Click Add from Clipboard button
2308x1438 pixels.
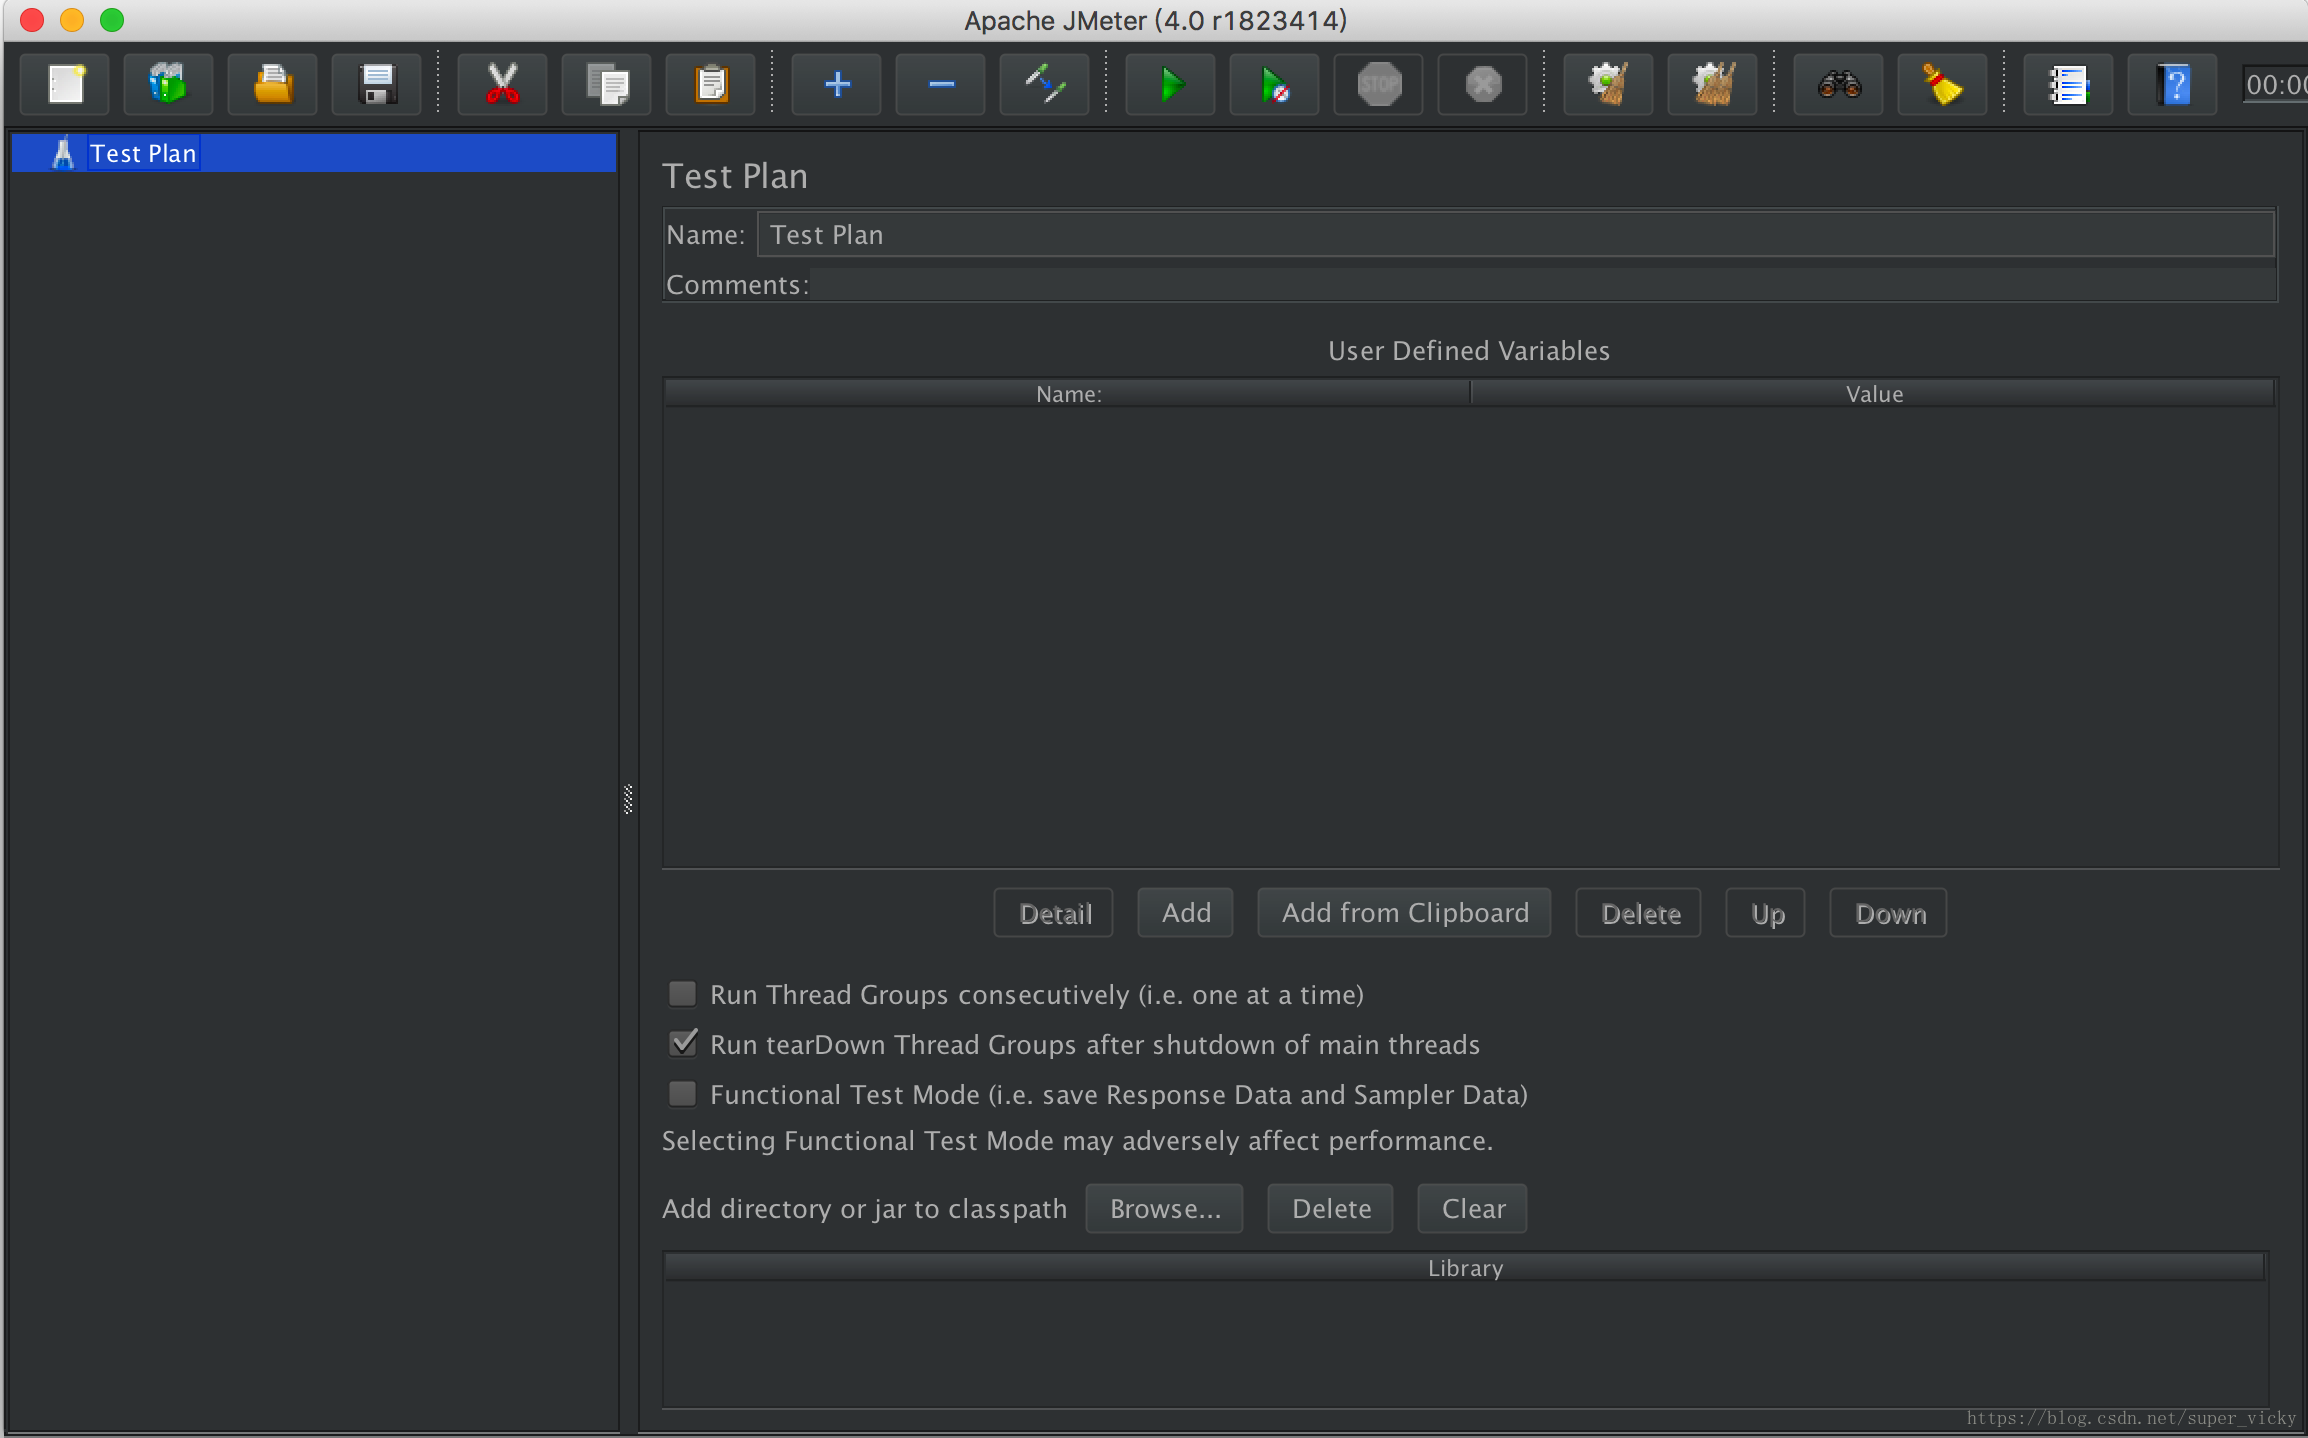pyautogui.click(x=1405, y=913)
